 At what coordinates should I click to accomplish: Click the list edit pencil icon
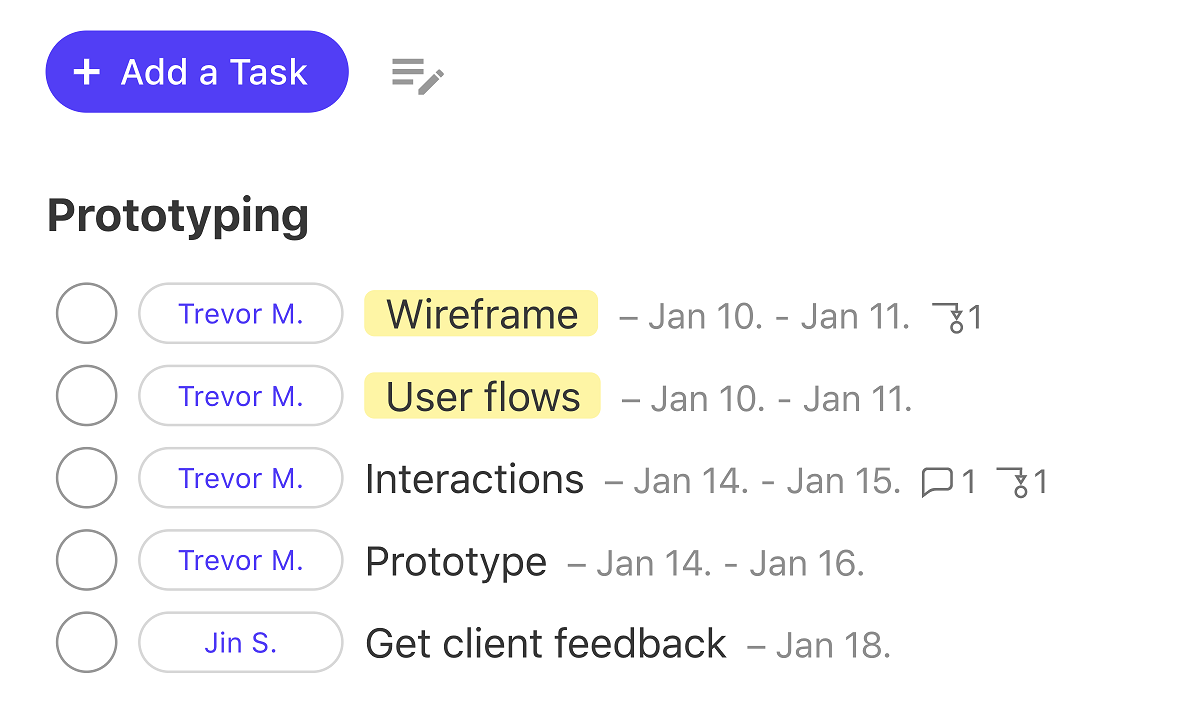418,75
